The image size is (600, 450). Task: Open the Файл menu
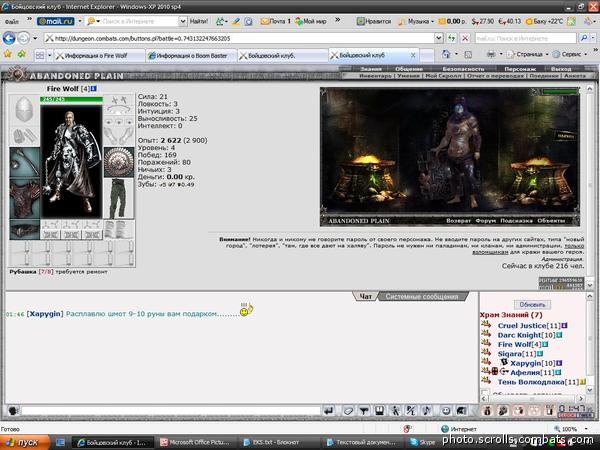[x=12, y=21]
